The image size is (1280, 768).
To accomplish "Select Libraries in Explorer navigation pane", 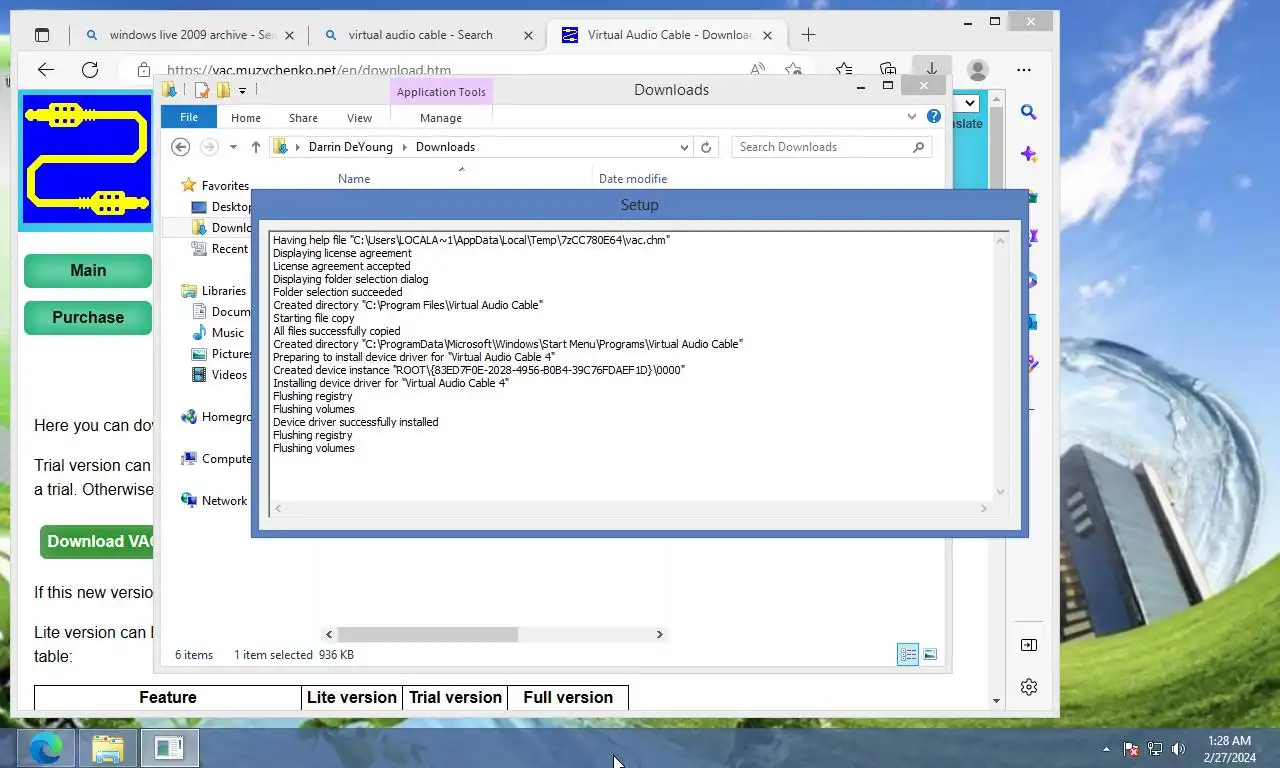I will click(223, 291).
